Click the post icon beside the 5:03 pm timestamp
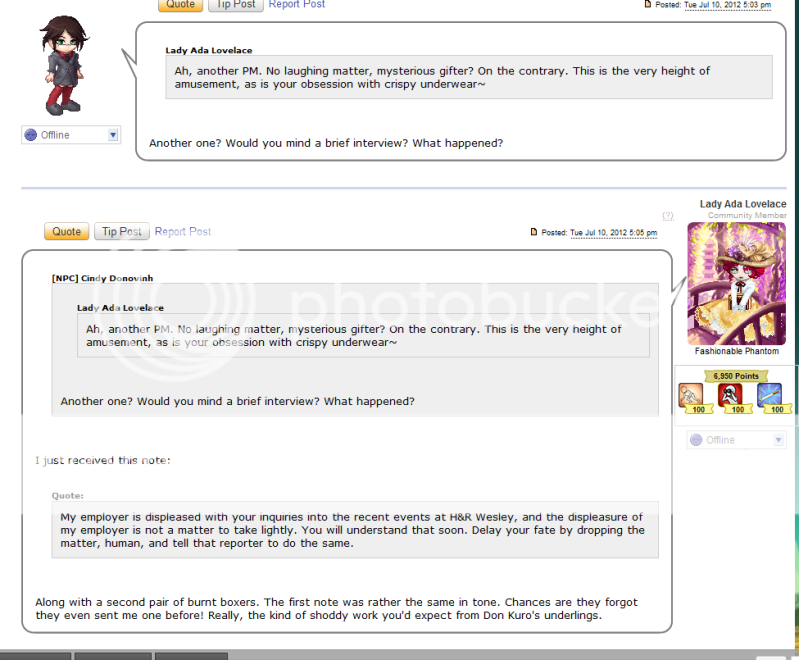The height and width of the screenshot is (660, 799). [648, 4]
